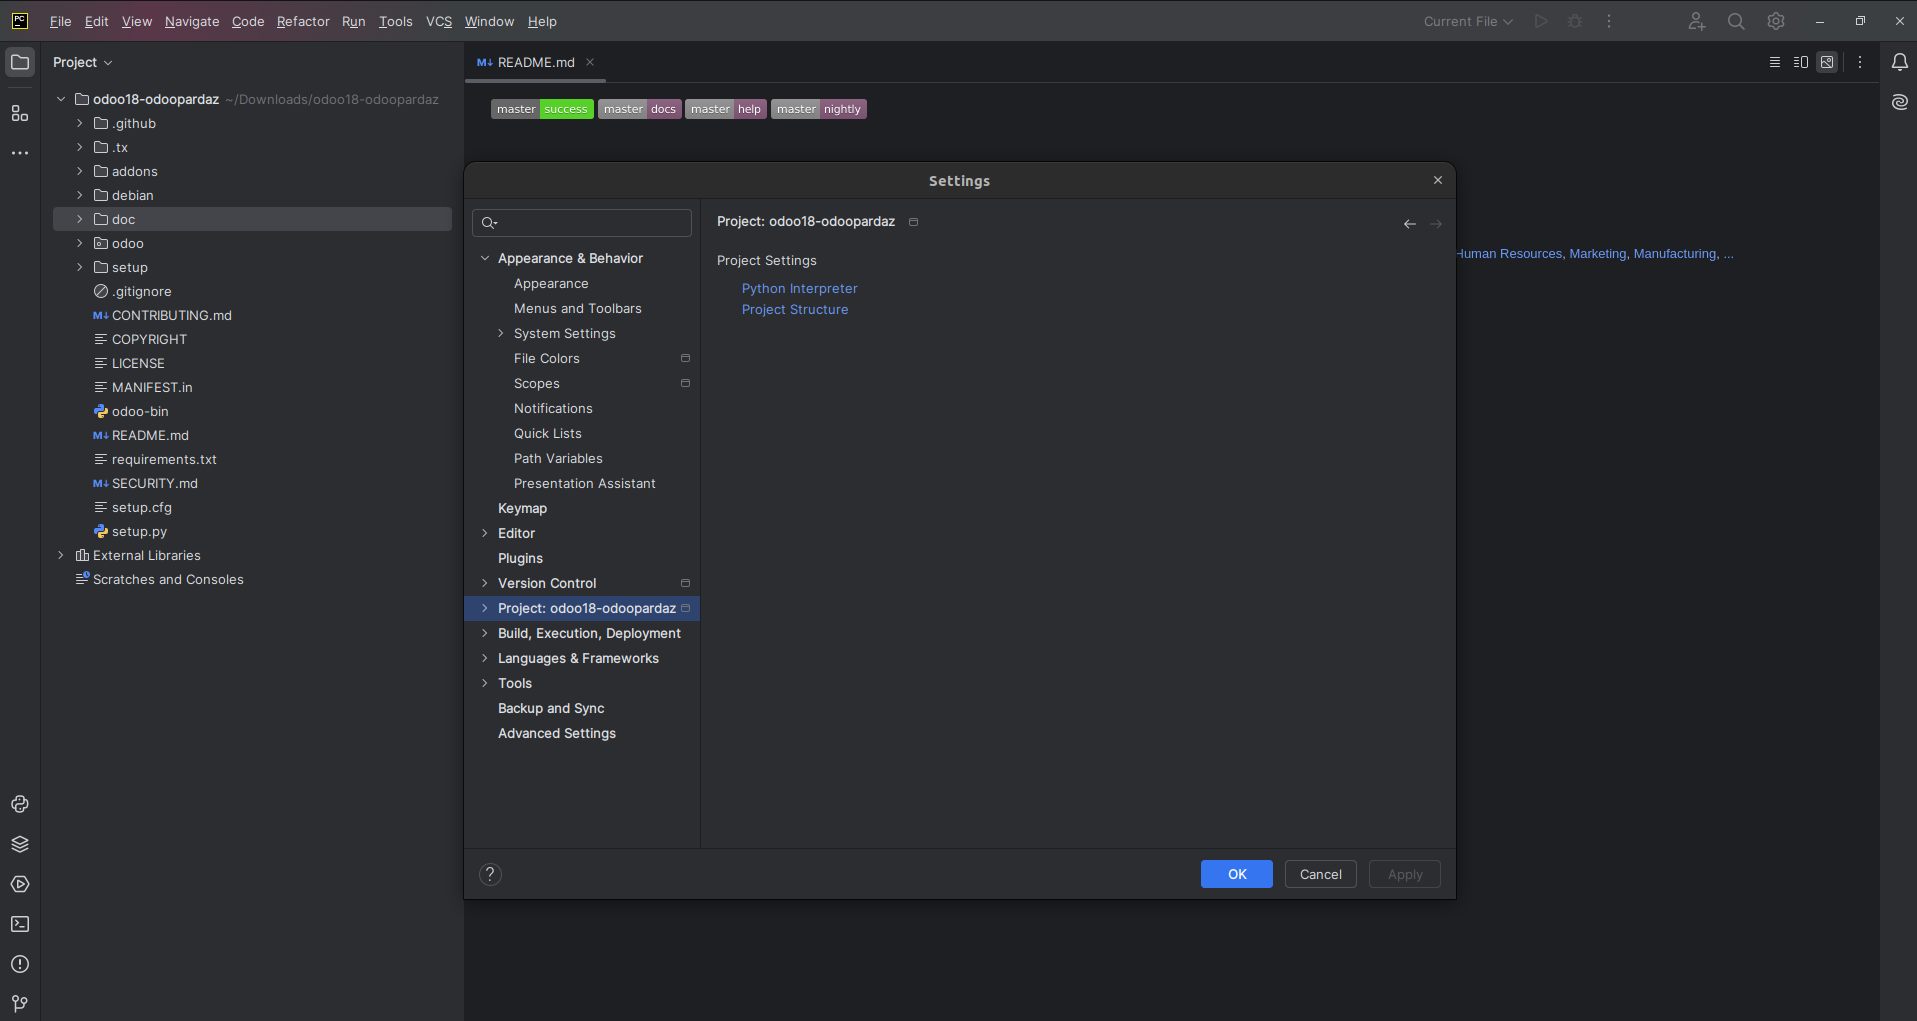The image size is (1917, 1021).
Task: Switch to editor and preview view
Action: pyautogui.click(x=1801, y=62)
